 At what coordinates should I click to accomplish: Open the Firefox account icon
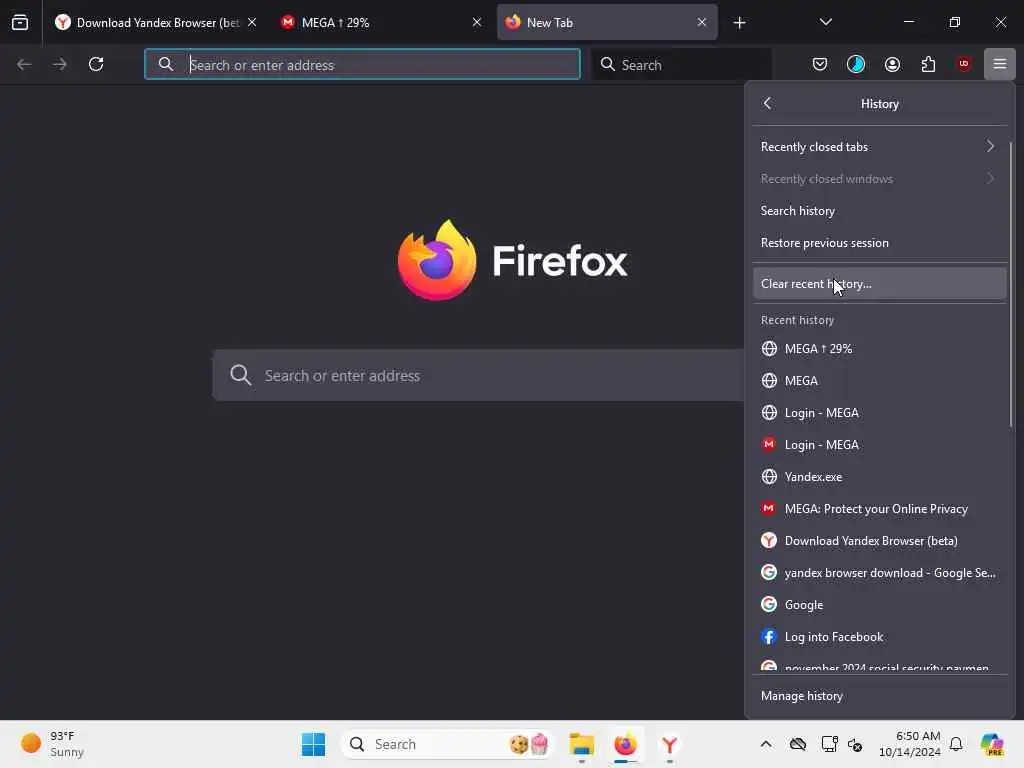tap(892, 64)
